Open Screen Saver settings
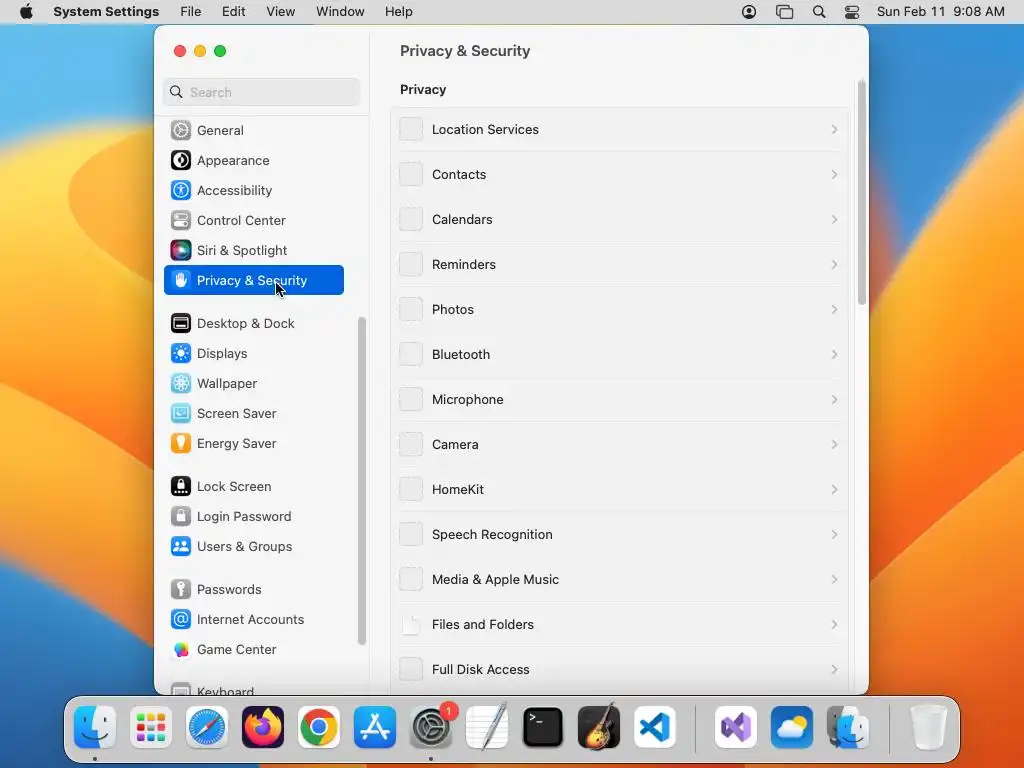 pyautogui.click(x=253, y=413)
